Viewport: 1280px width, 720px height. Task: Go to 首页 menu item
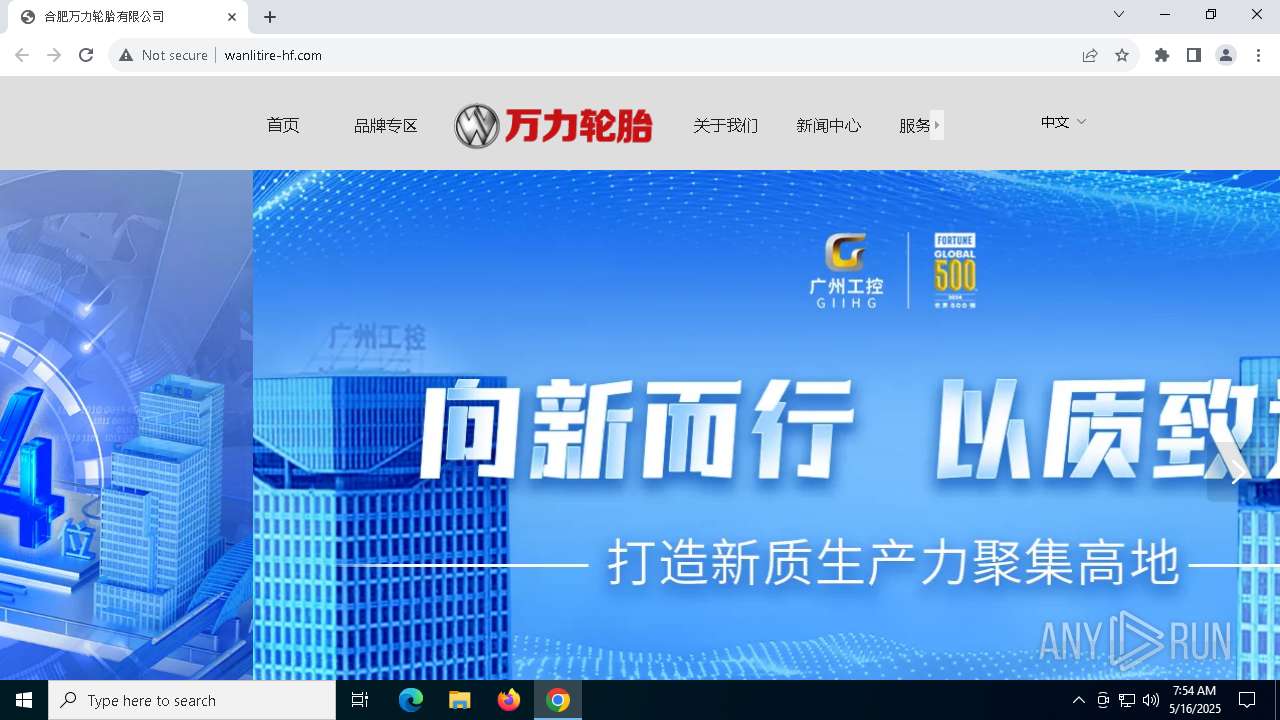[283, 125]
